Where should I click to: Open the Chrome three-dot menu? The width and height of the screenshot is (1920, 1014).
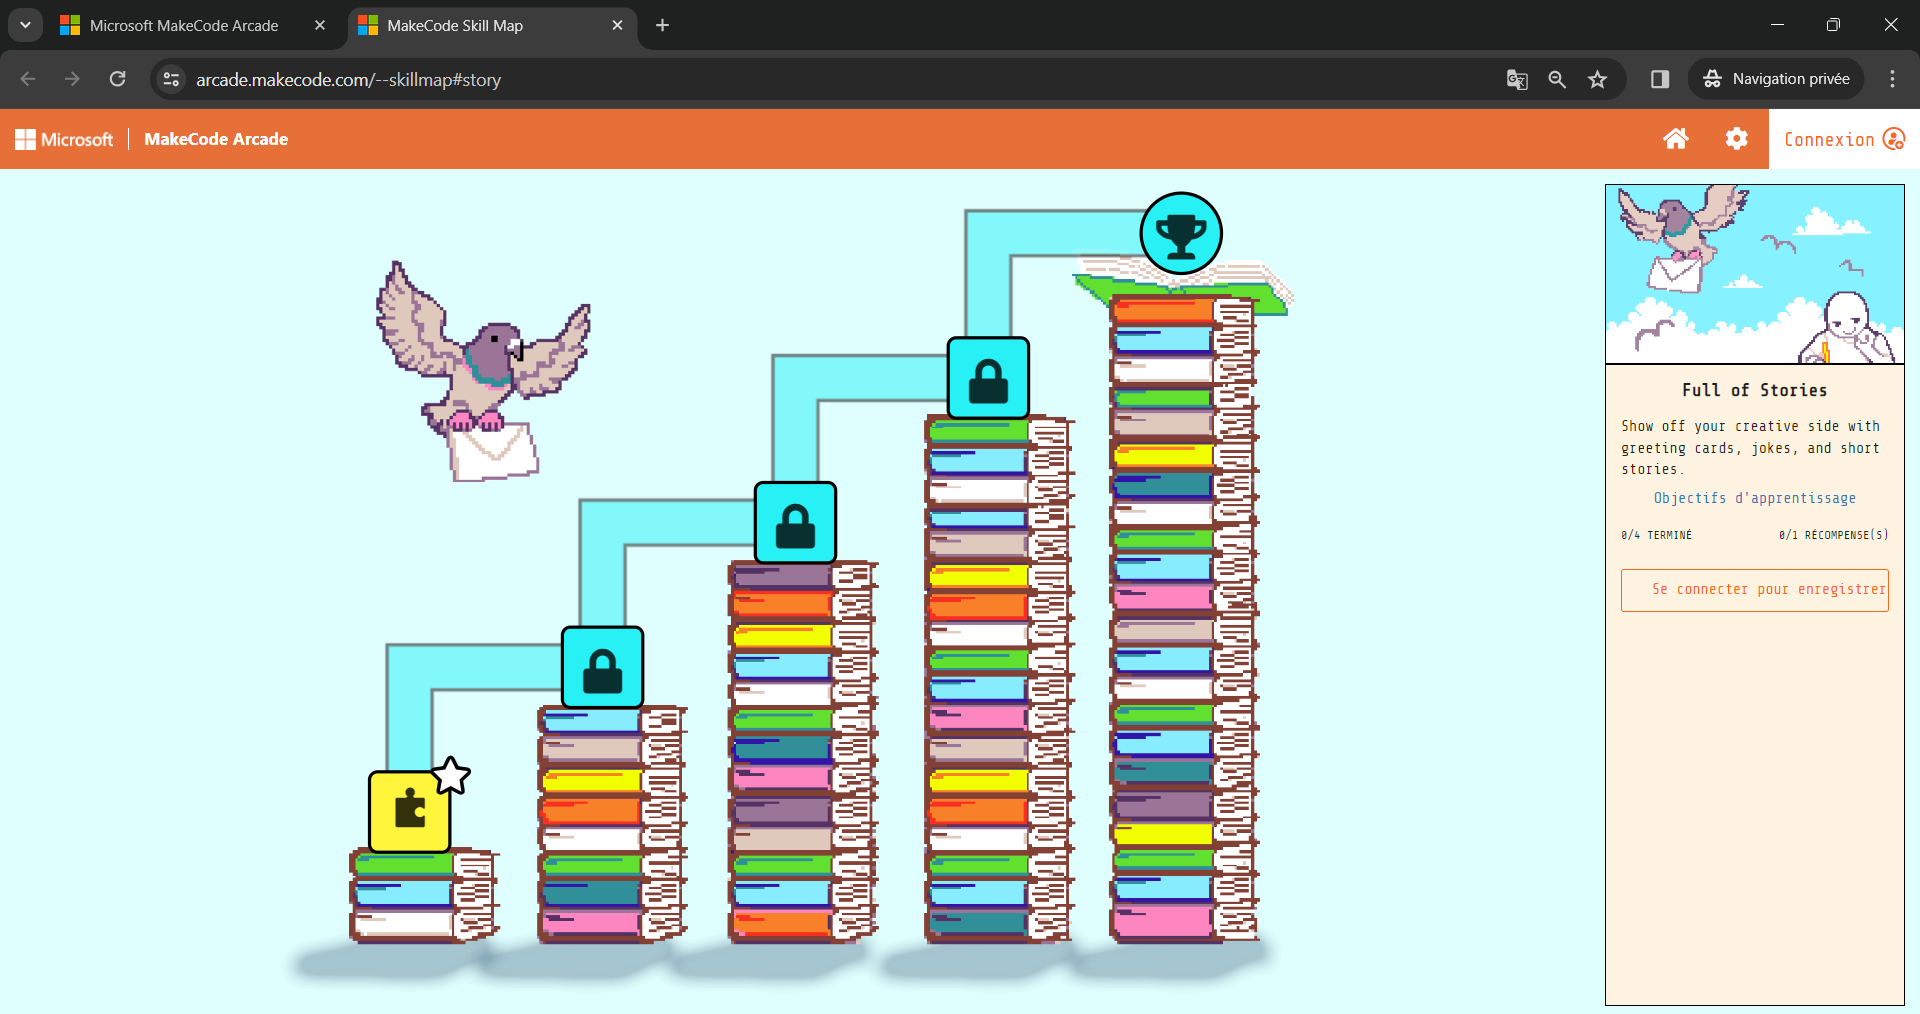click(1892, 79)
